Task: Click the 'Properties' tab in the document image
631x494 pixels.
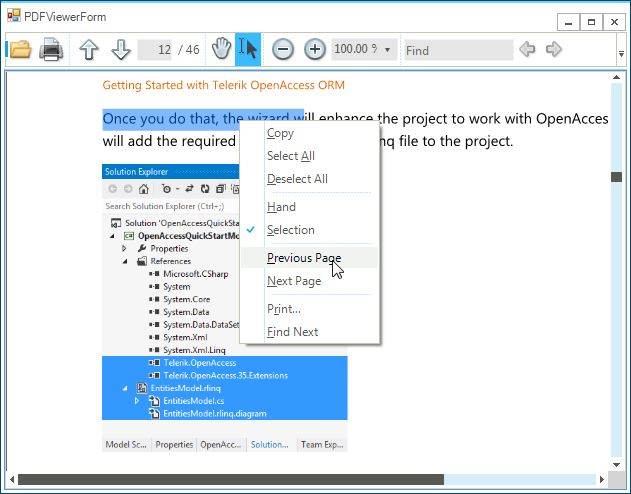Action: tap(174, 445)
